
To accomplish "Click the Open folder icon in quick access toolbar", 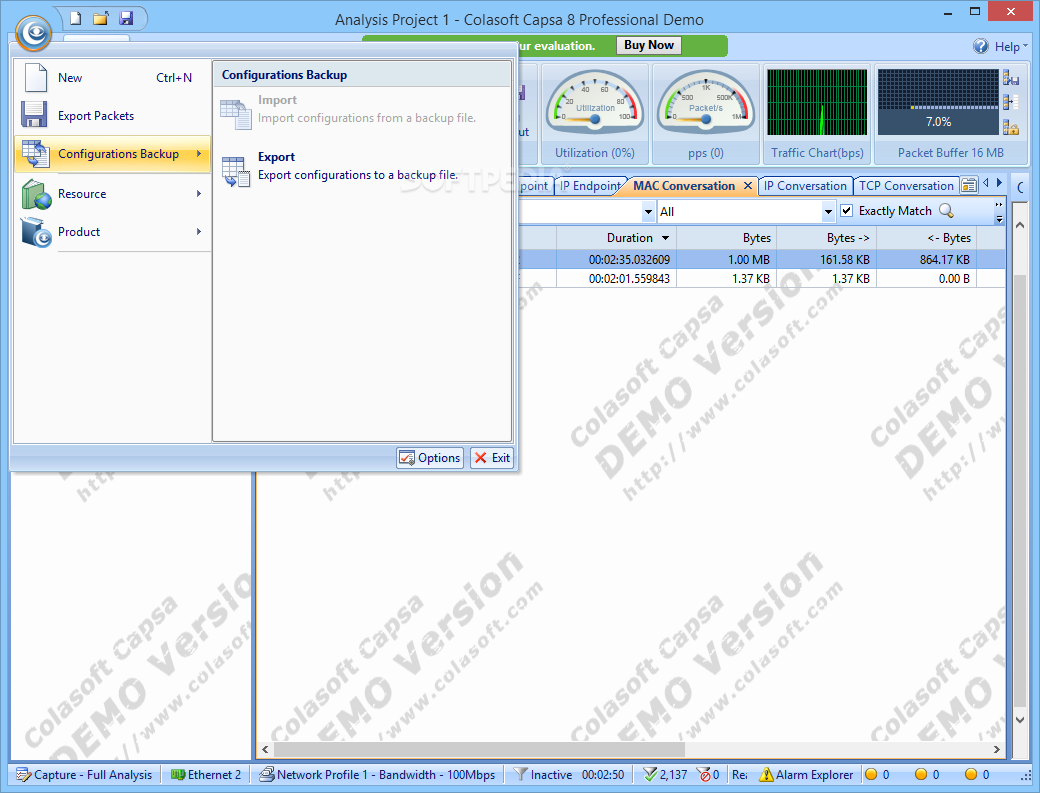I will (x=100, y=18).
